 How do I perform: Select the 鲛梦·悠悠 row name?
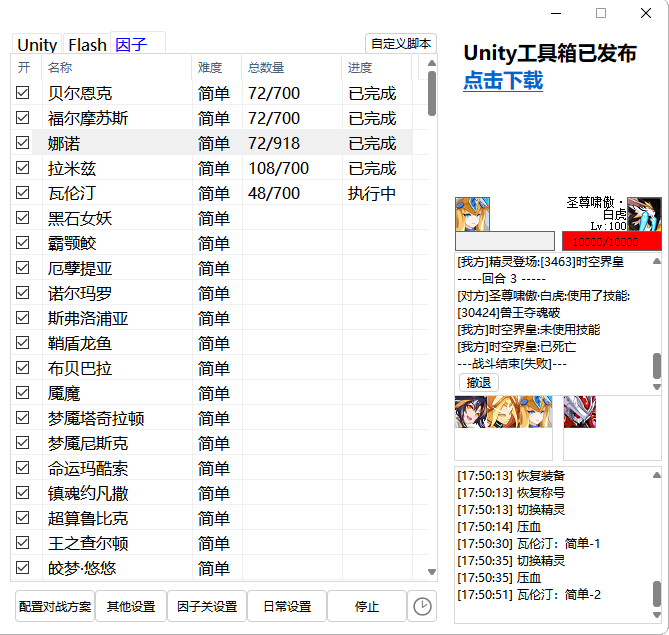pyautogui.click(x=82, y=568)
